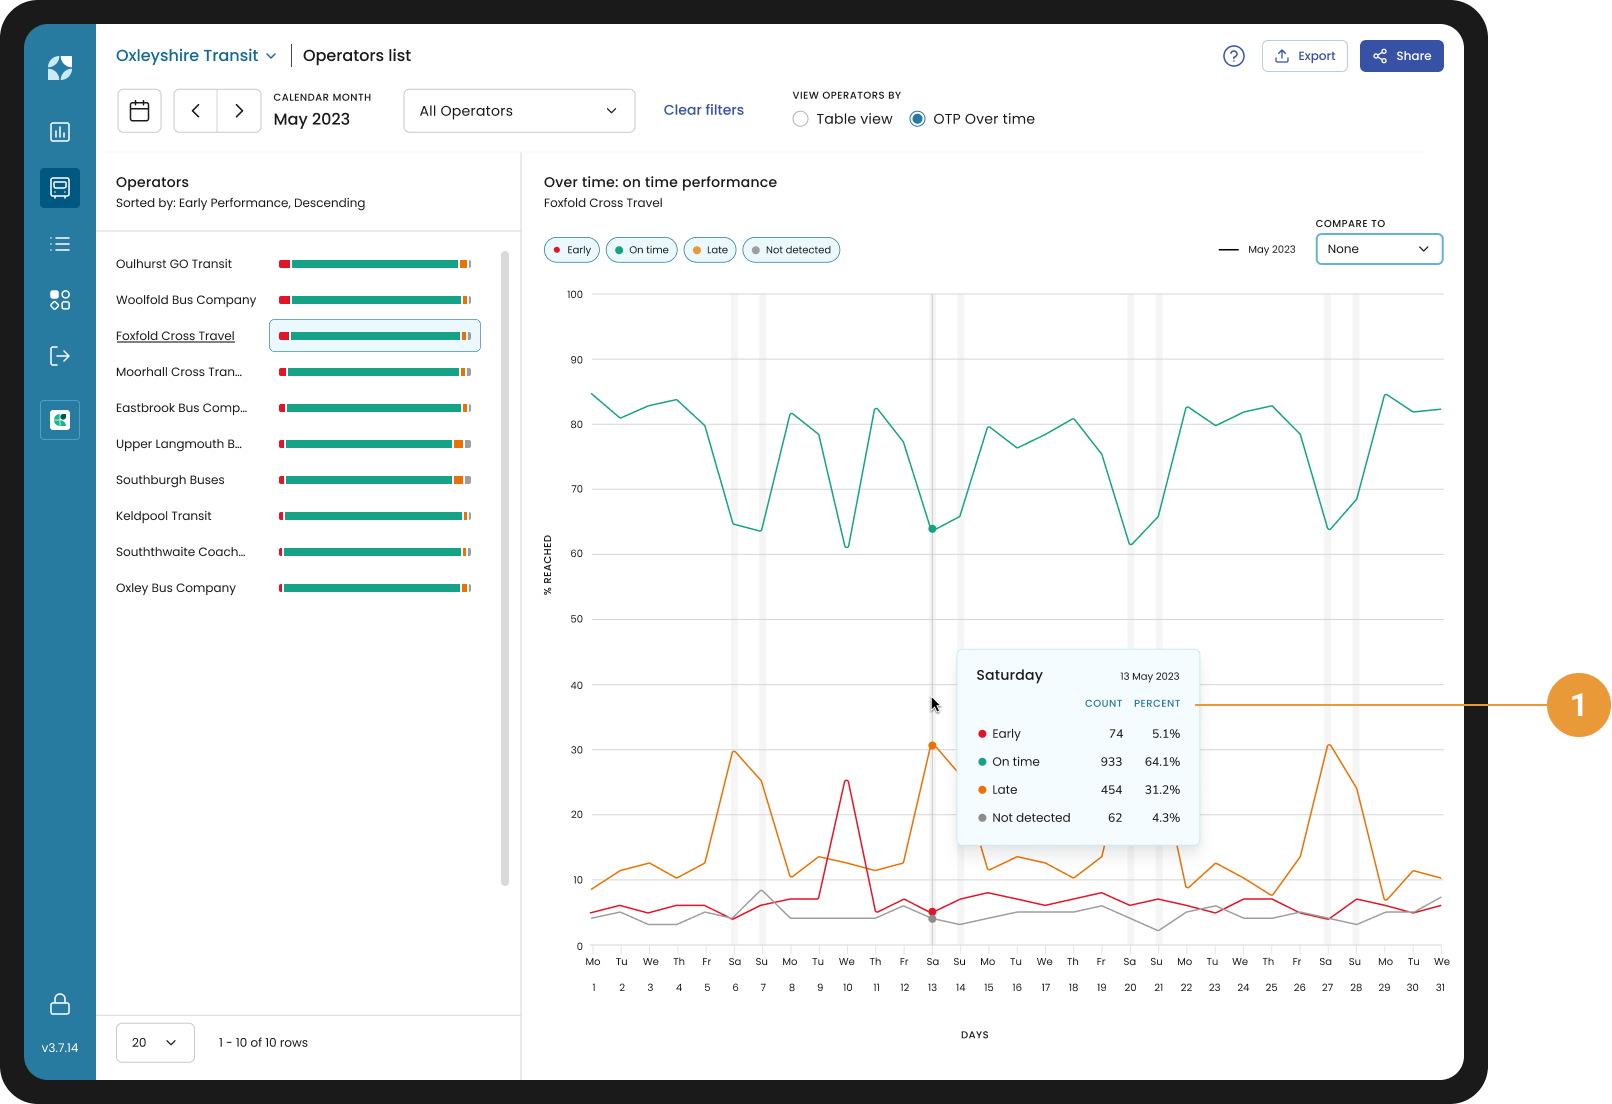Image resolution: width=1612 pixels, height=1104 pixels.
Task: Open the green leaf app icon in sidebar
Action: pos(60,420)
